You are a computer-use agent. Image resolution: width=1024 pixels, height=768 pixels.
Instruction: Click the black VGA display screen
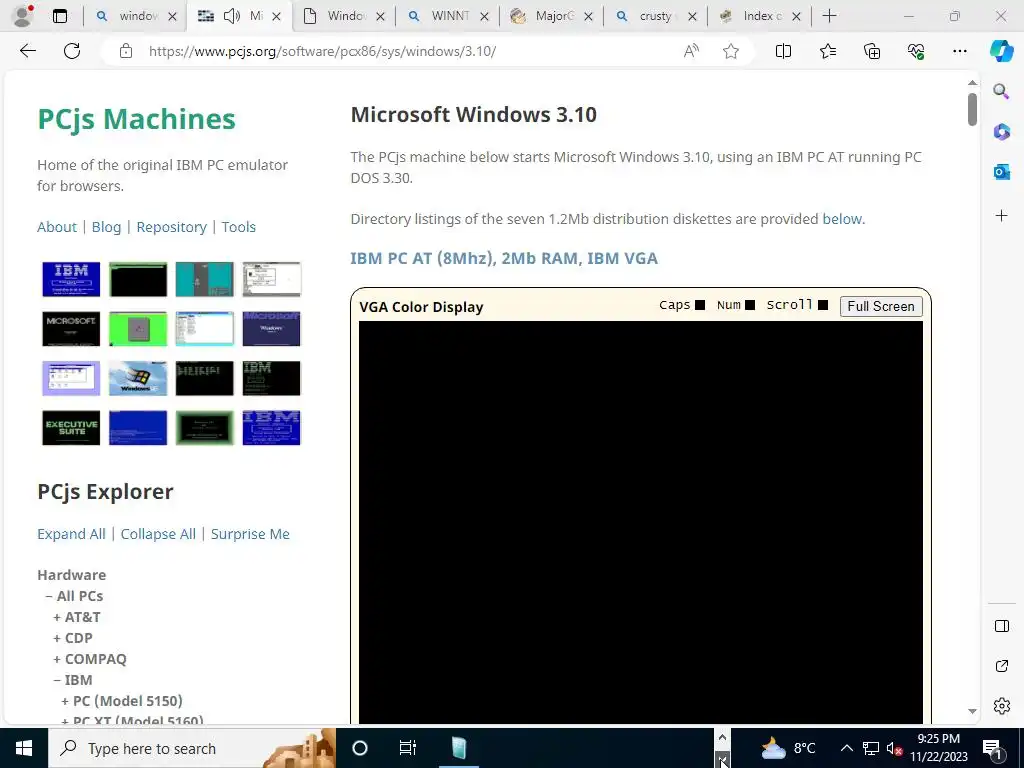(x=641, y=522)
